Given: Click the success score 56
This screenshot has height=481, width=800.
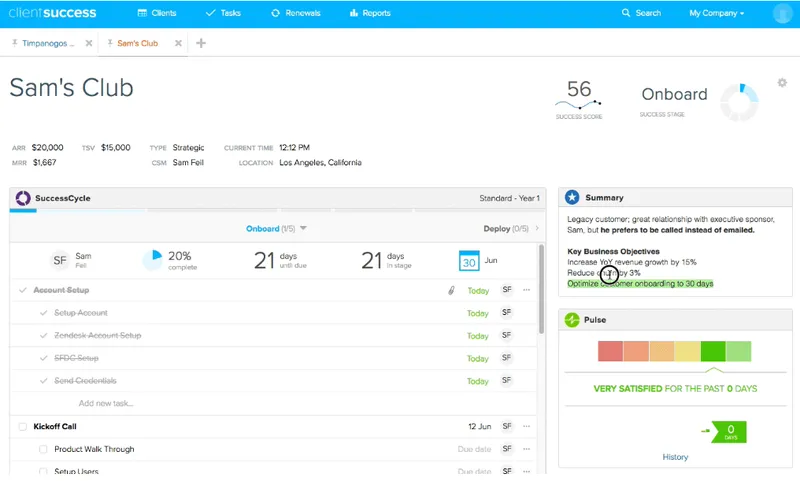Looking at the screenshot, I should pos(579,89).
